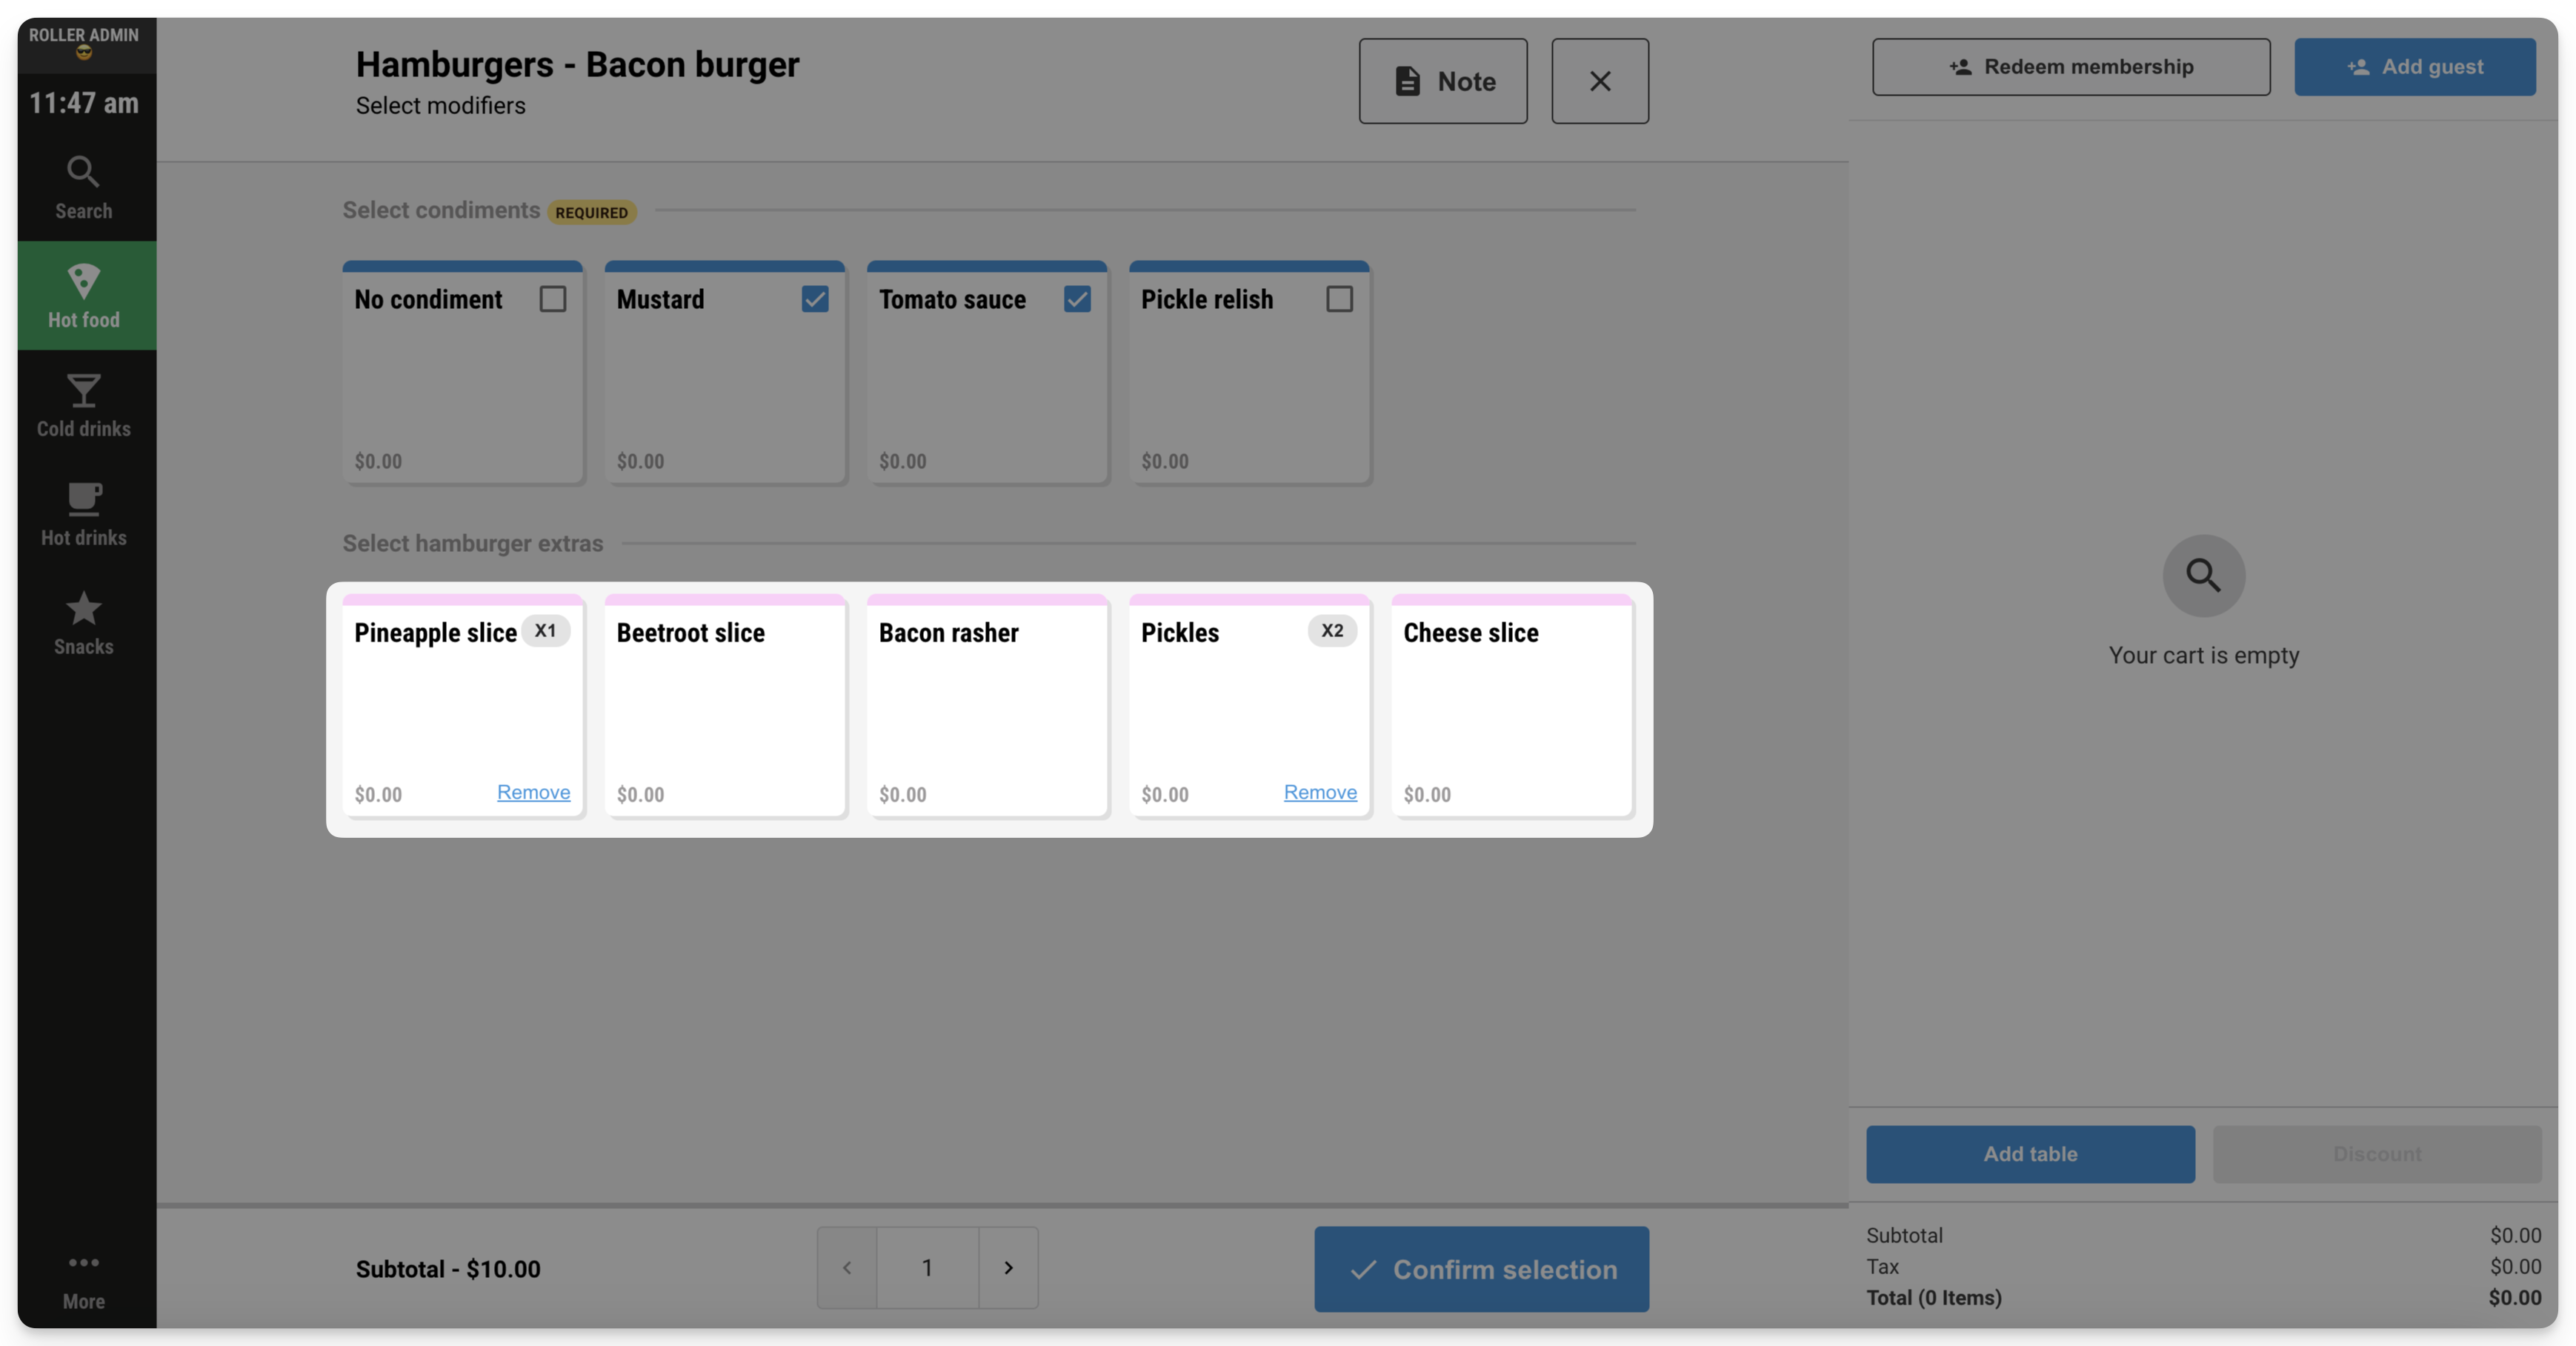Screen dimensions: 2576x1346
Task: Open the Snacks category
Action: 84,623
